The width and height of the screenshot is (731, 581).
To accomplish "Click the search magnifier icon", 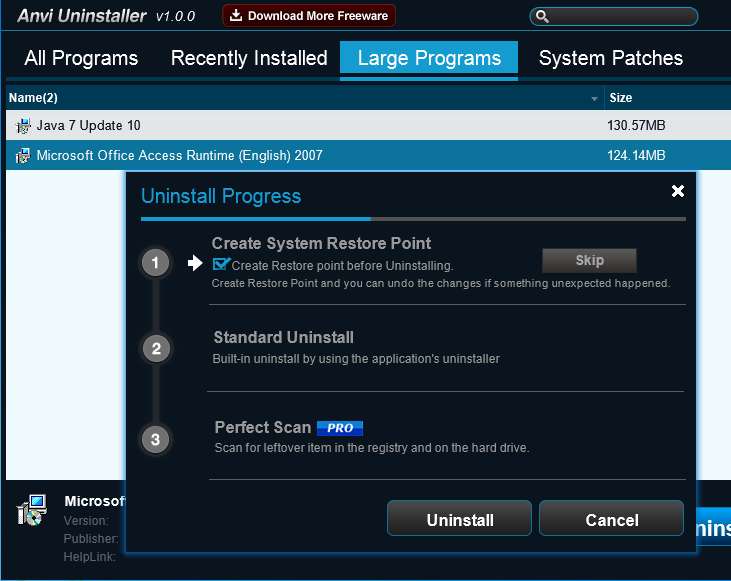I will [542, 16].
